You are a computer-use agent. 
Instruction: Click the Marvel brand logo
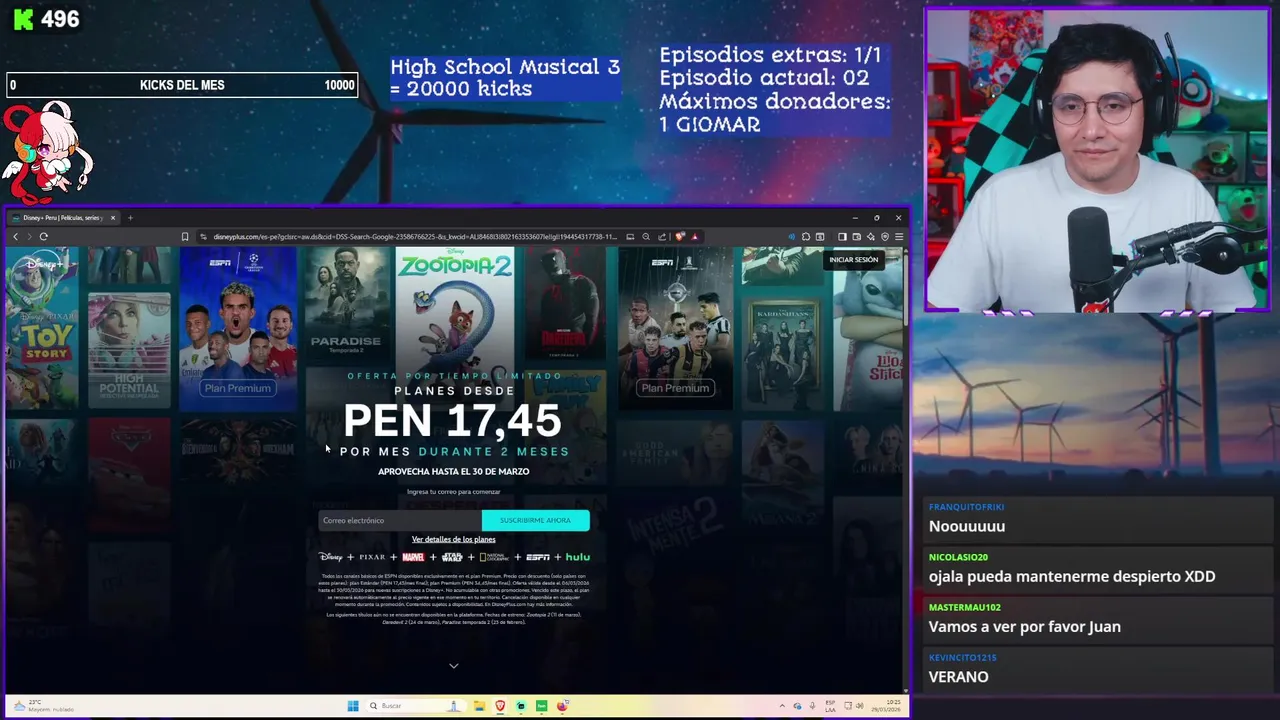[413, 557]
